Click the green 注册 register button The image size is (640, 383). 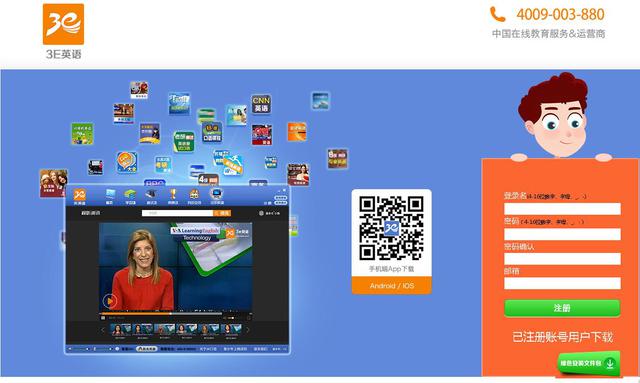pos(562,308)
